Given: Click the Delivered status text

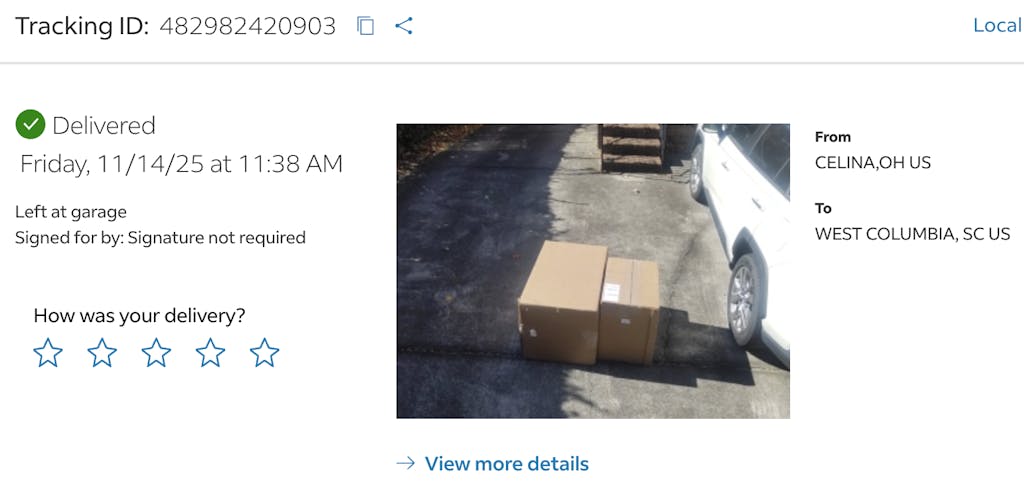Looking at the screenshot, I should click(x=104, y=125).
